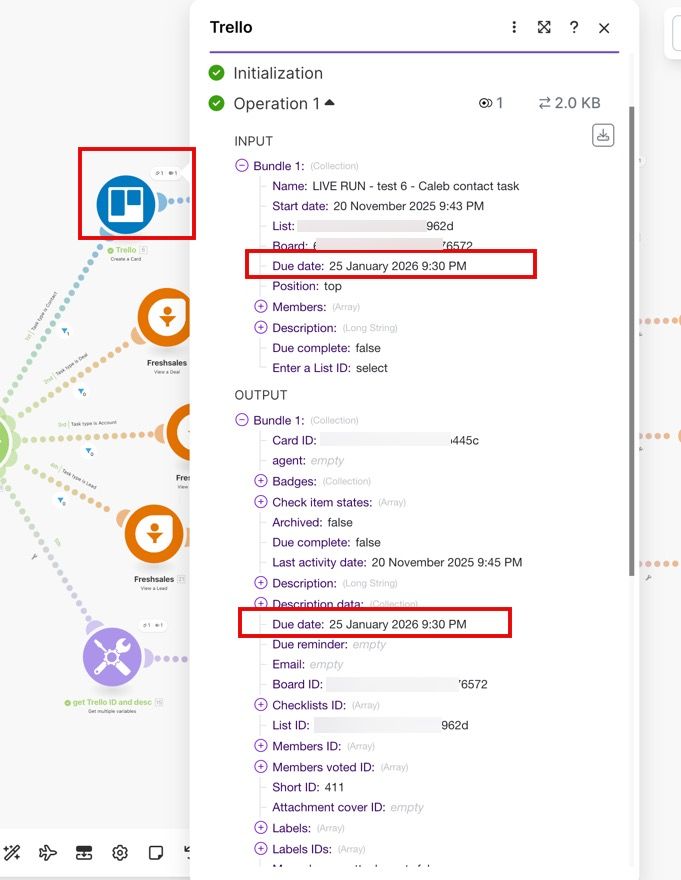Click the Trello module label under icon
The height and width of the screenshot is (880, 681).
pos(126,250)
